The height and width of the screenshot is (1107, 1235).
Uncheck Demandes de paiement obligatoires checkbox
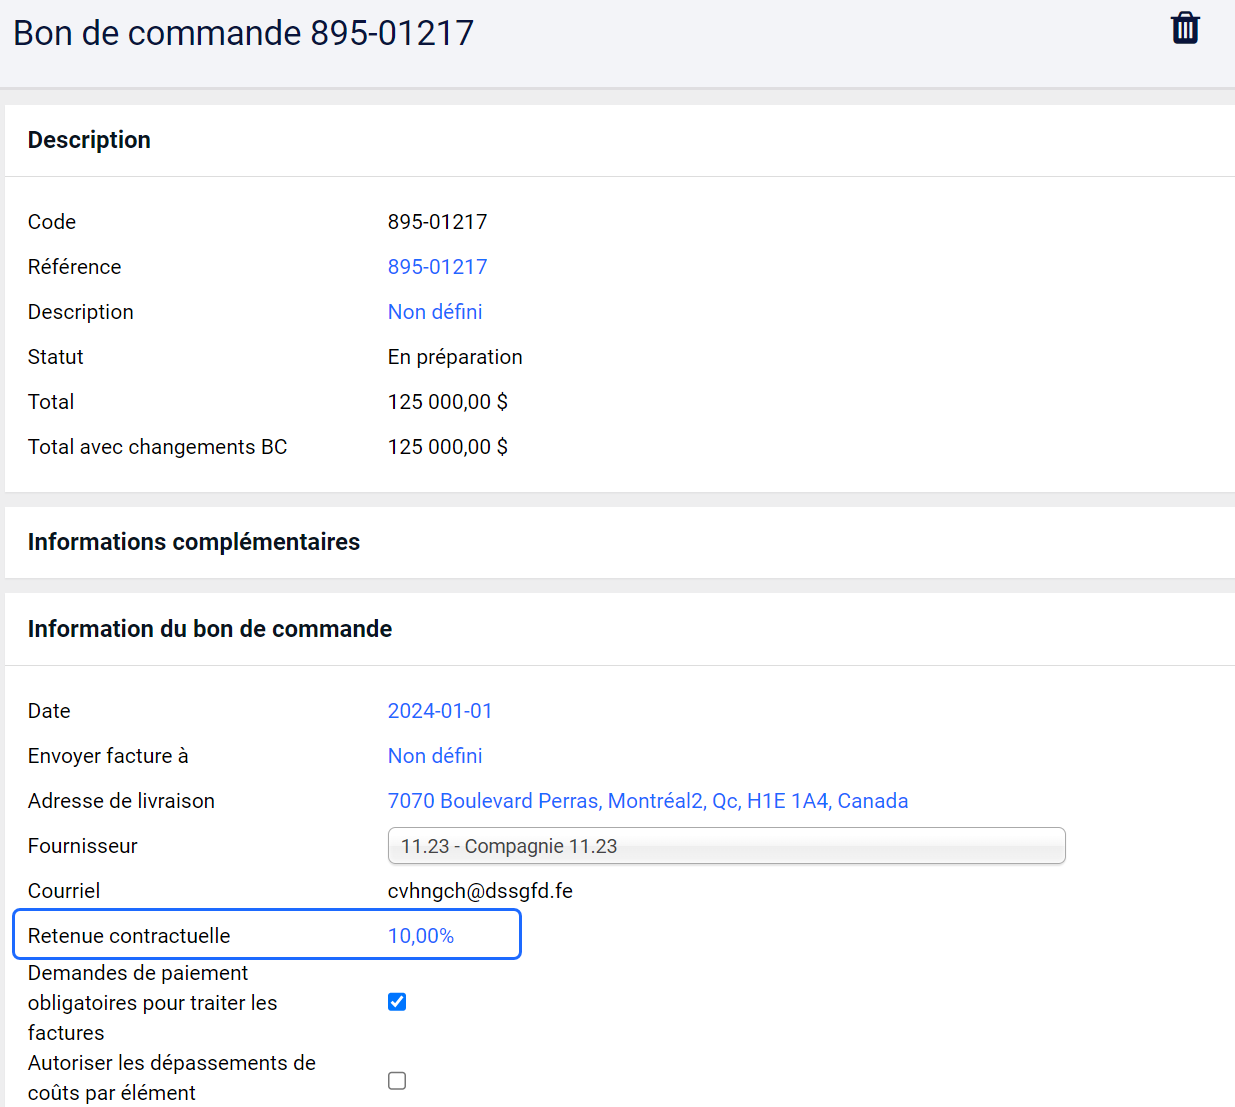397,1002
